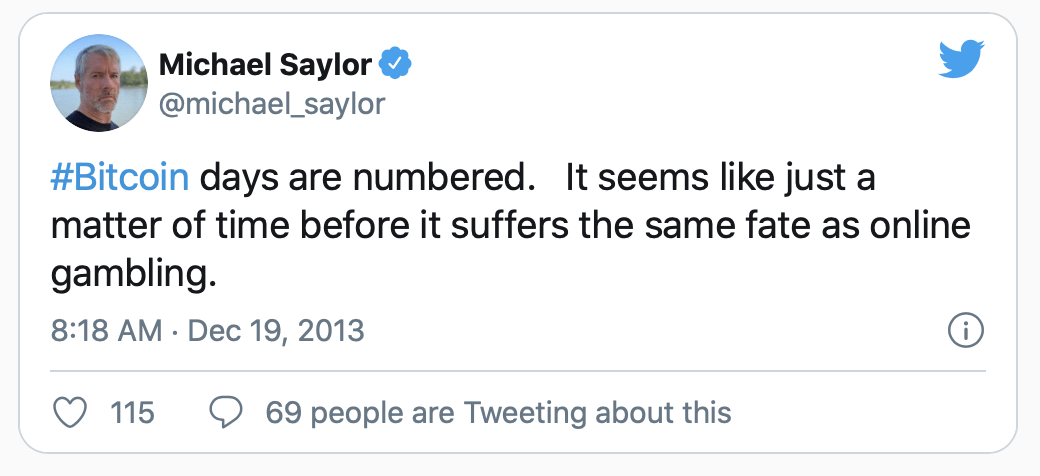Click the blue verified badge
This screenshot has width=1040, height=476.
[x=398, y=65]
